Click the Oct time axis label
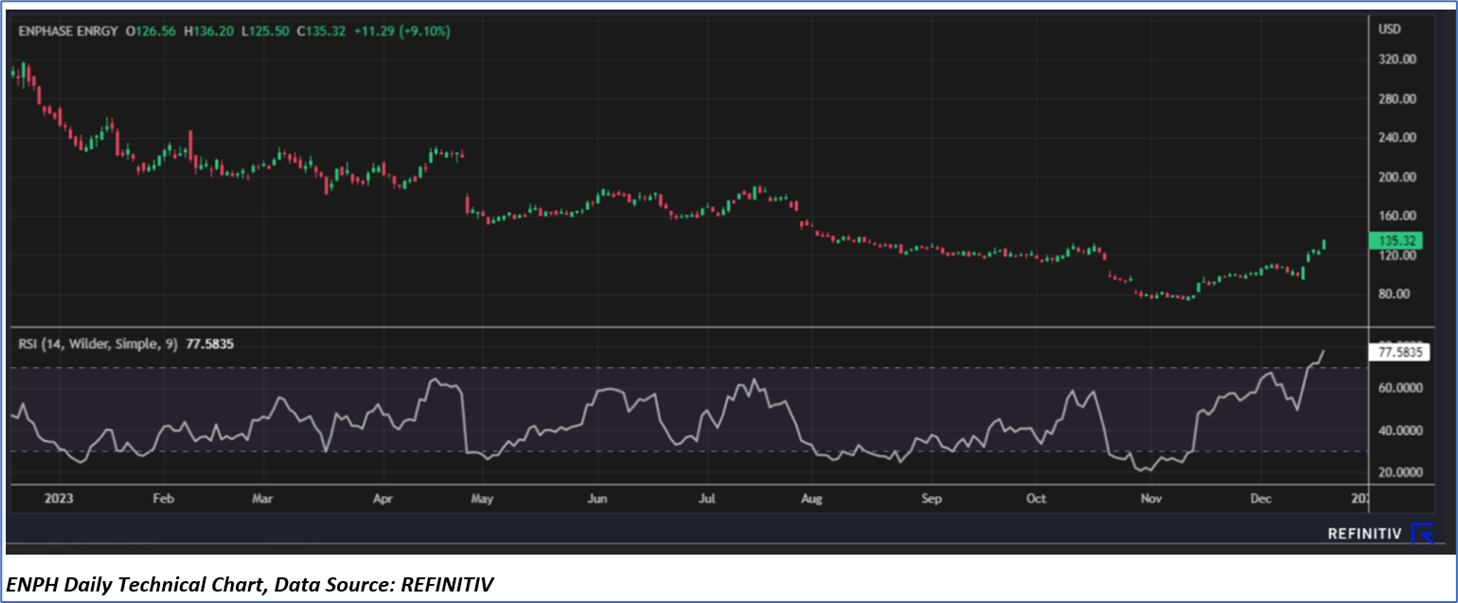 tap(1036, 497)
